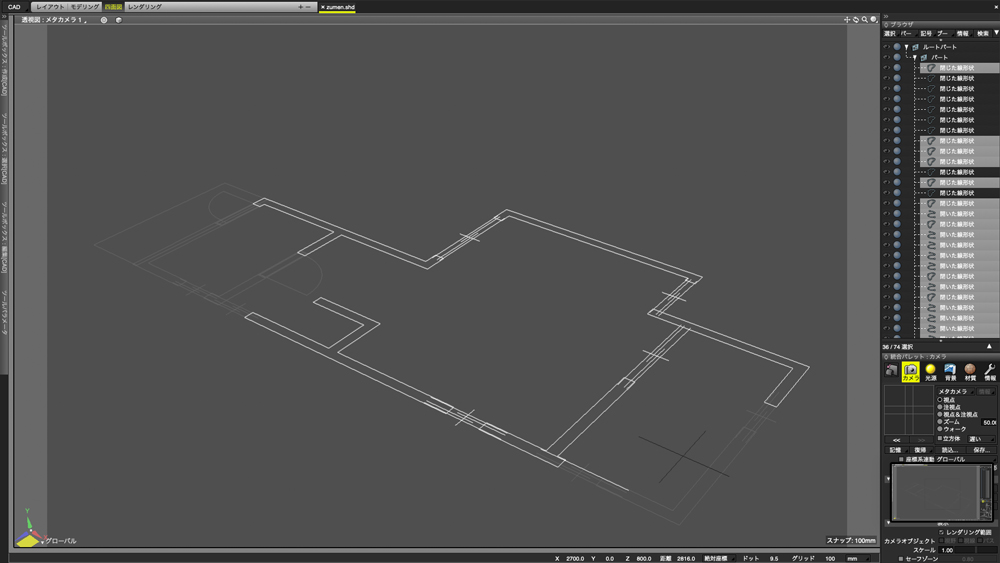Open the 光源 light source palette

[x=930, y=372]
